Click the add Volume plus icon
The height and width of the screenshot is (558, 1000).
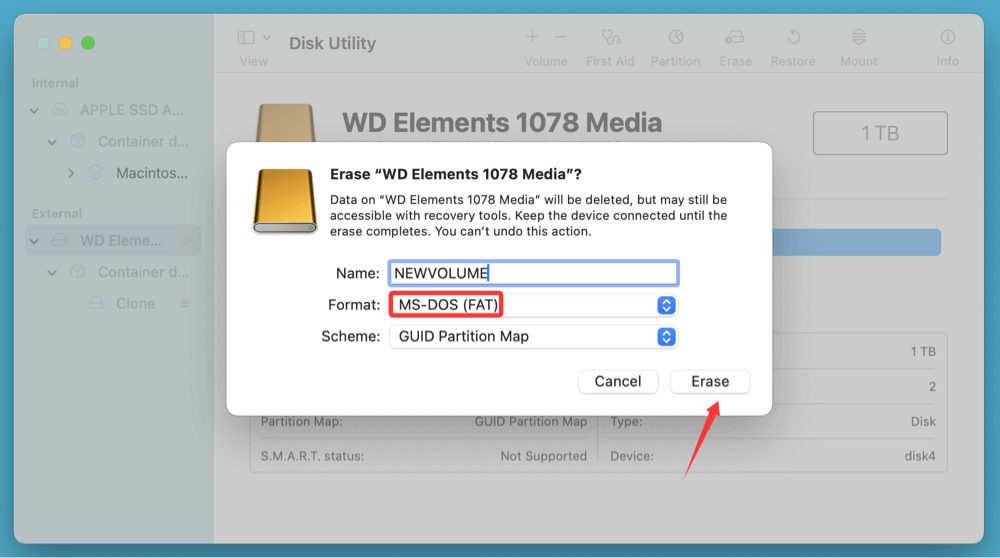click(x=531, y=37)
